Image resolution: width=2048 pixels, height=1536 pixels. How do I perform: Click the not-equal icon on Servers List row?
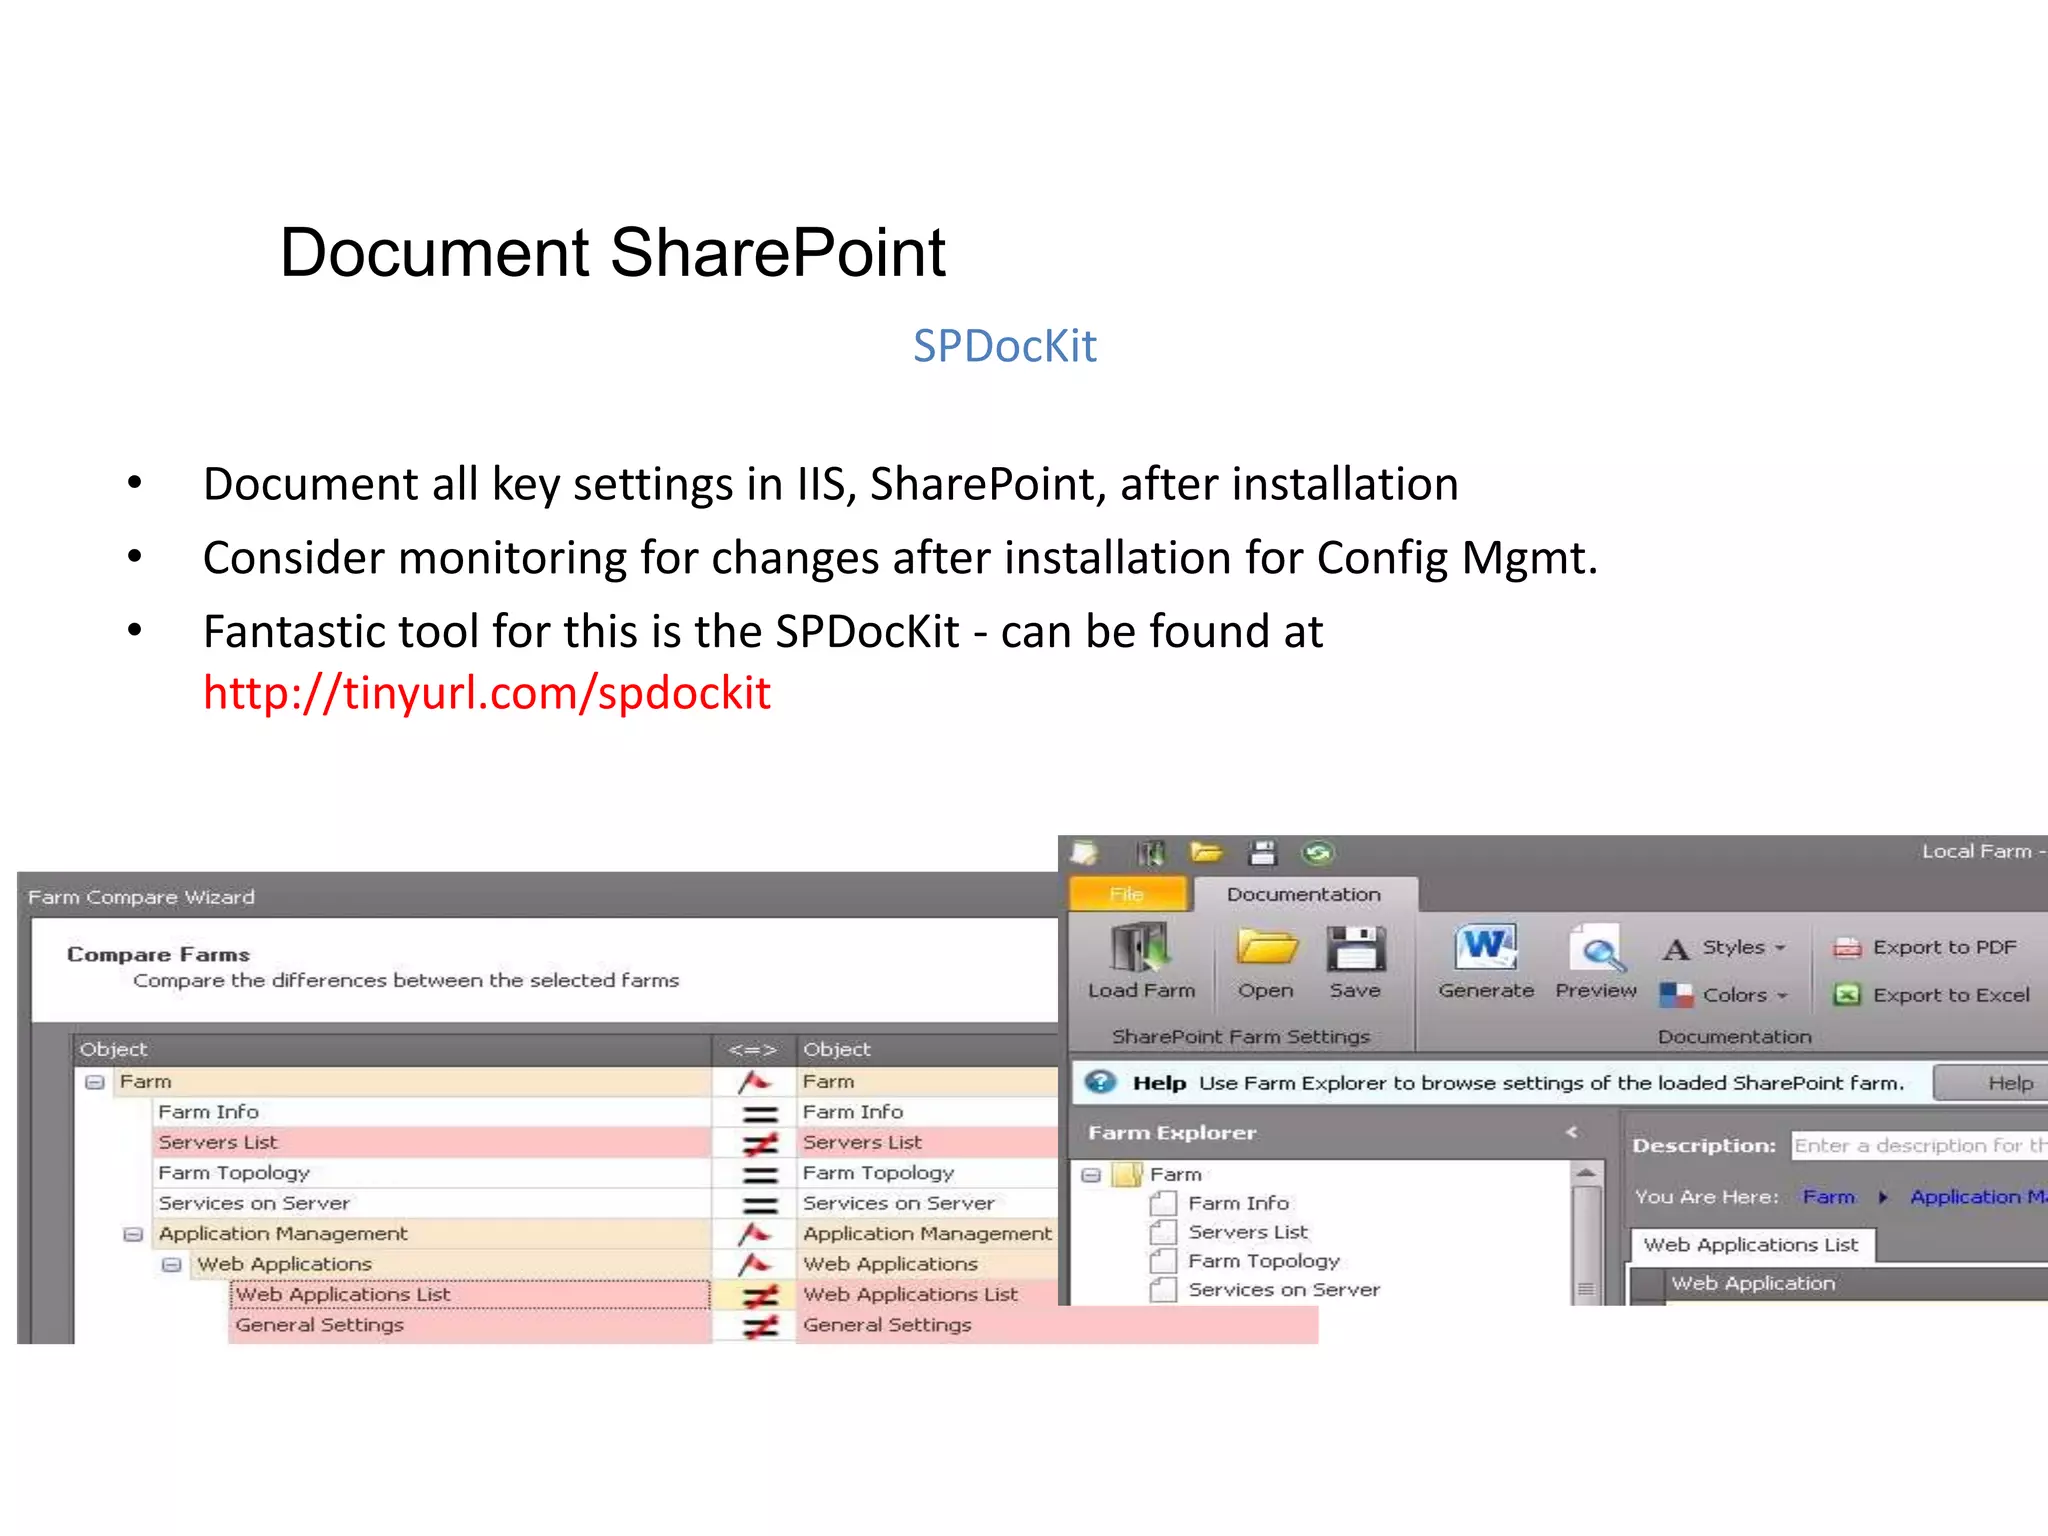point(760,1143)
